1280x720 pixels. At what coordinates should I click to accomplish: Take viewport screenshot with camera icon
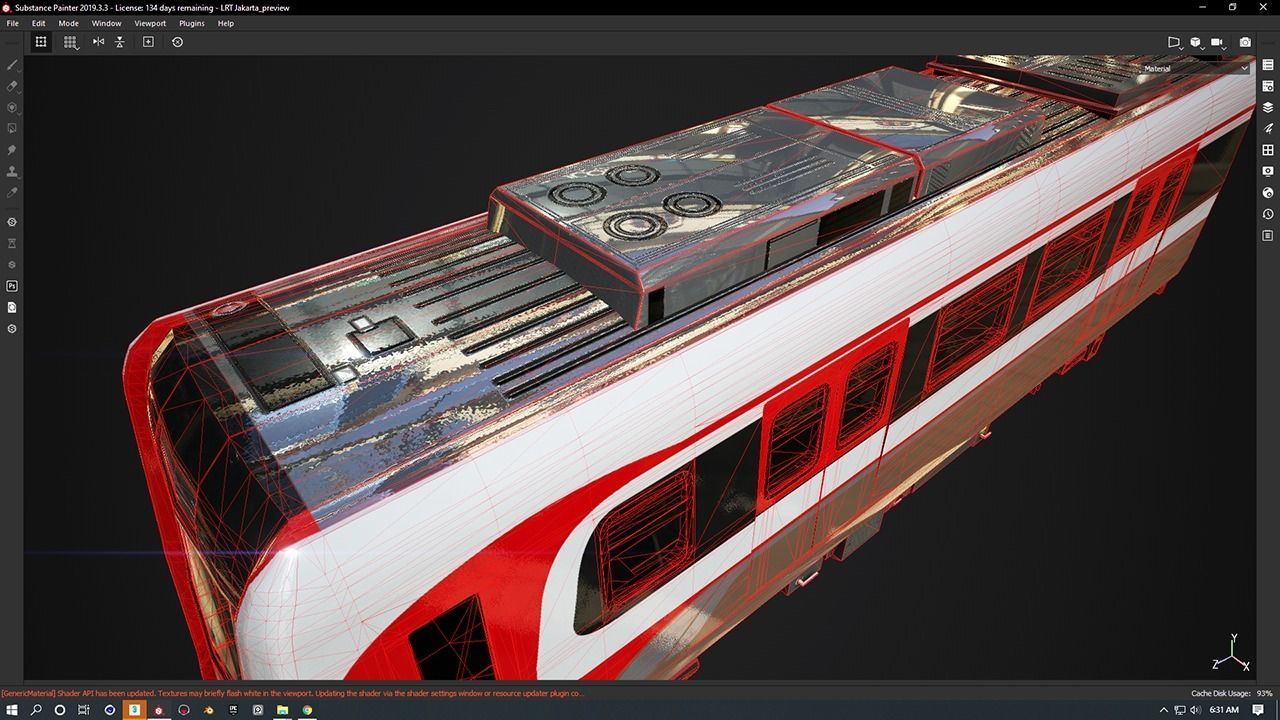coord(1245,42)
